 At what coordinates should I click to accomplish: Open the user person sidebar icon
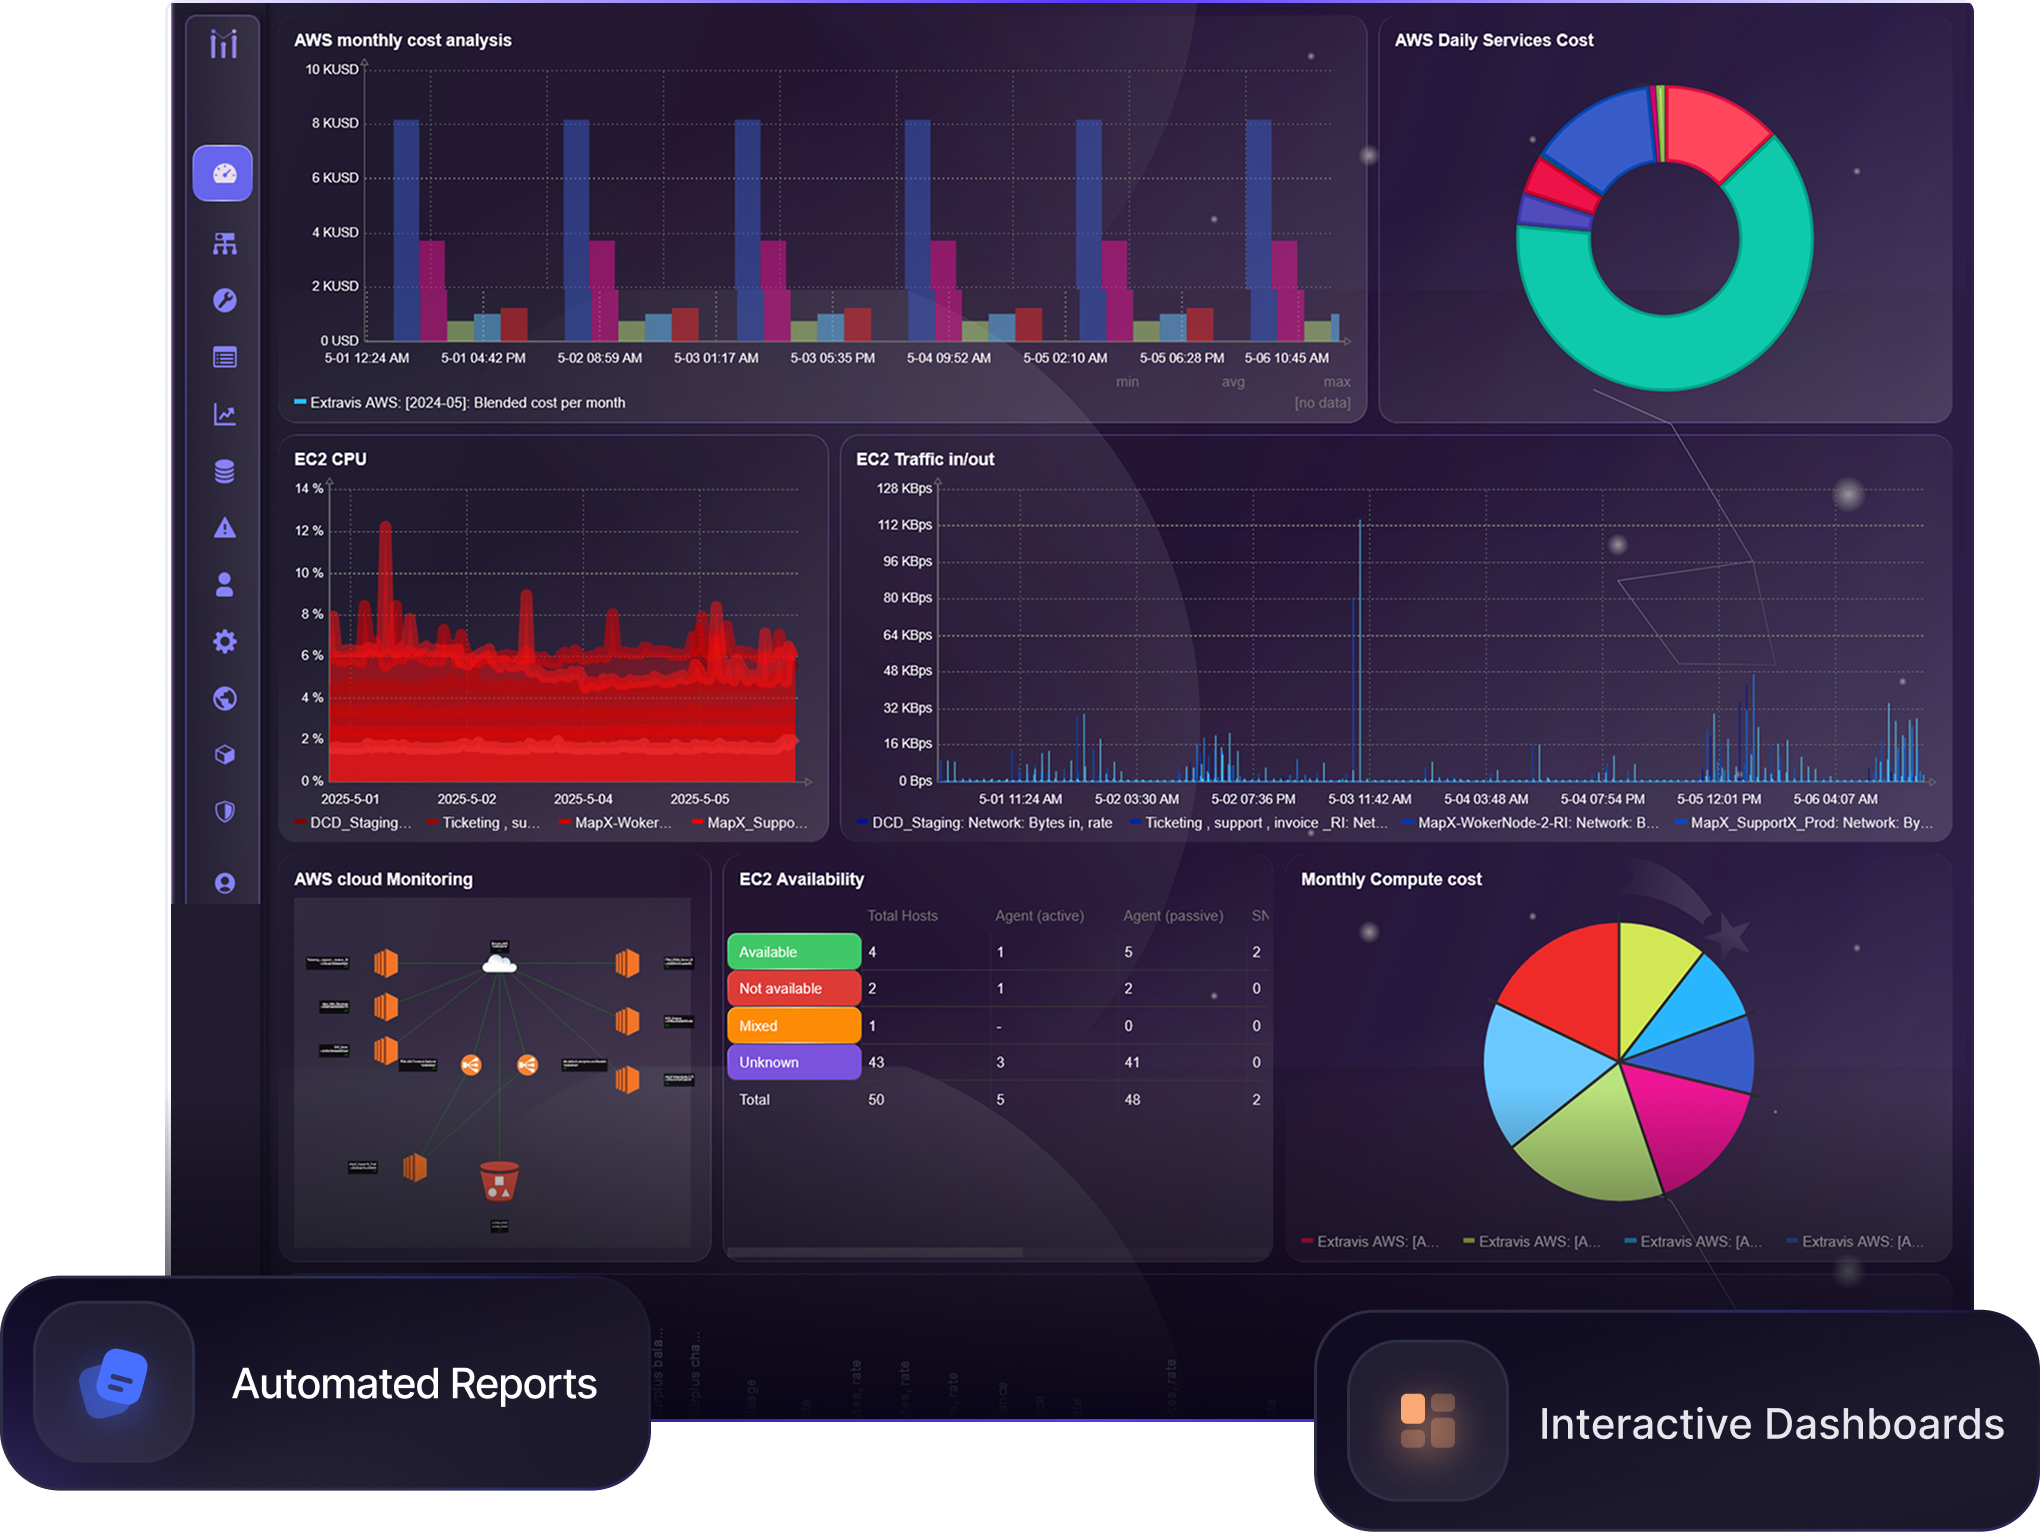tap(225, 585)
